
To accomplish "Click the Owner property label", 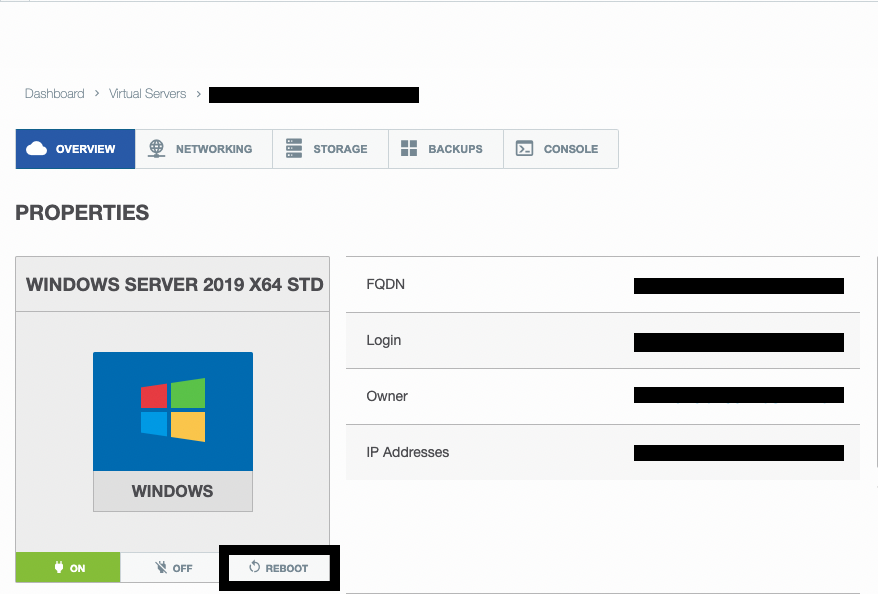I will tap(387, 396).
